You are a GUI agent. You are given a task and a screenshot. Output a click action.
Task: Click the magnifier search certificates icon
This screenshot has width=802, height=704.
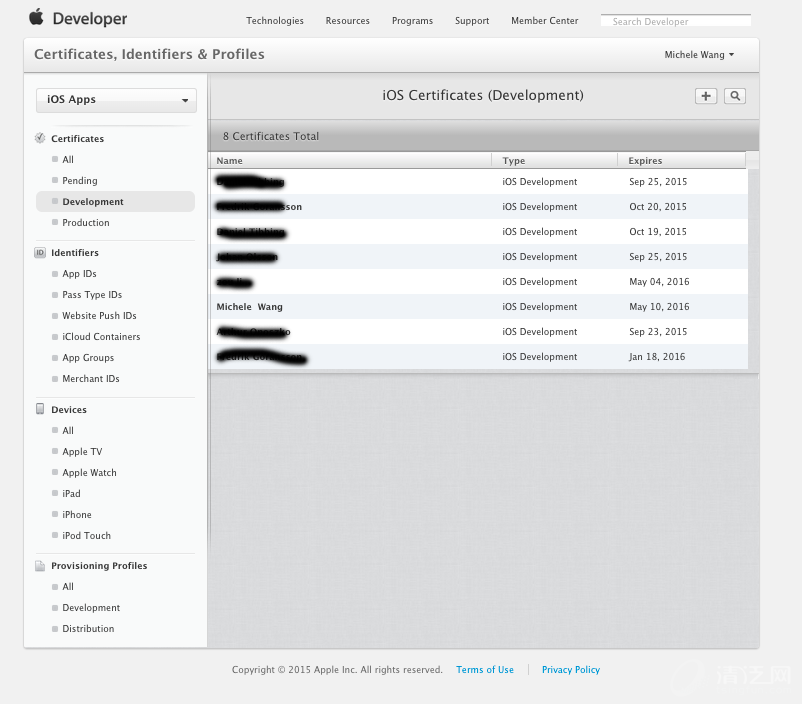tap(735, 96)
